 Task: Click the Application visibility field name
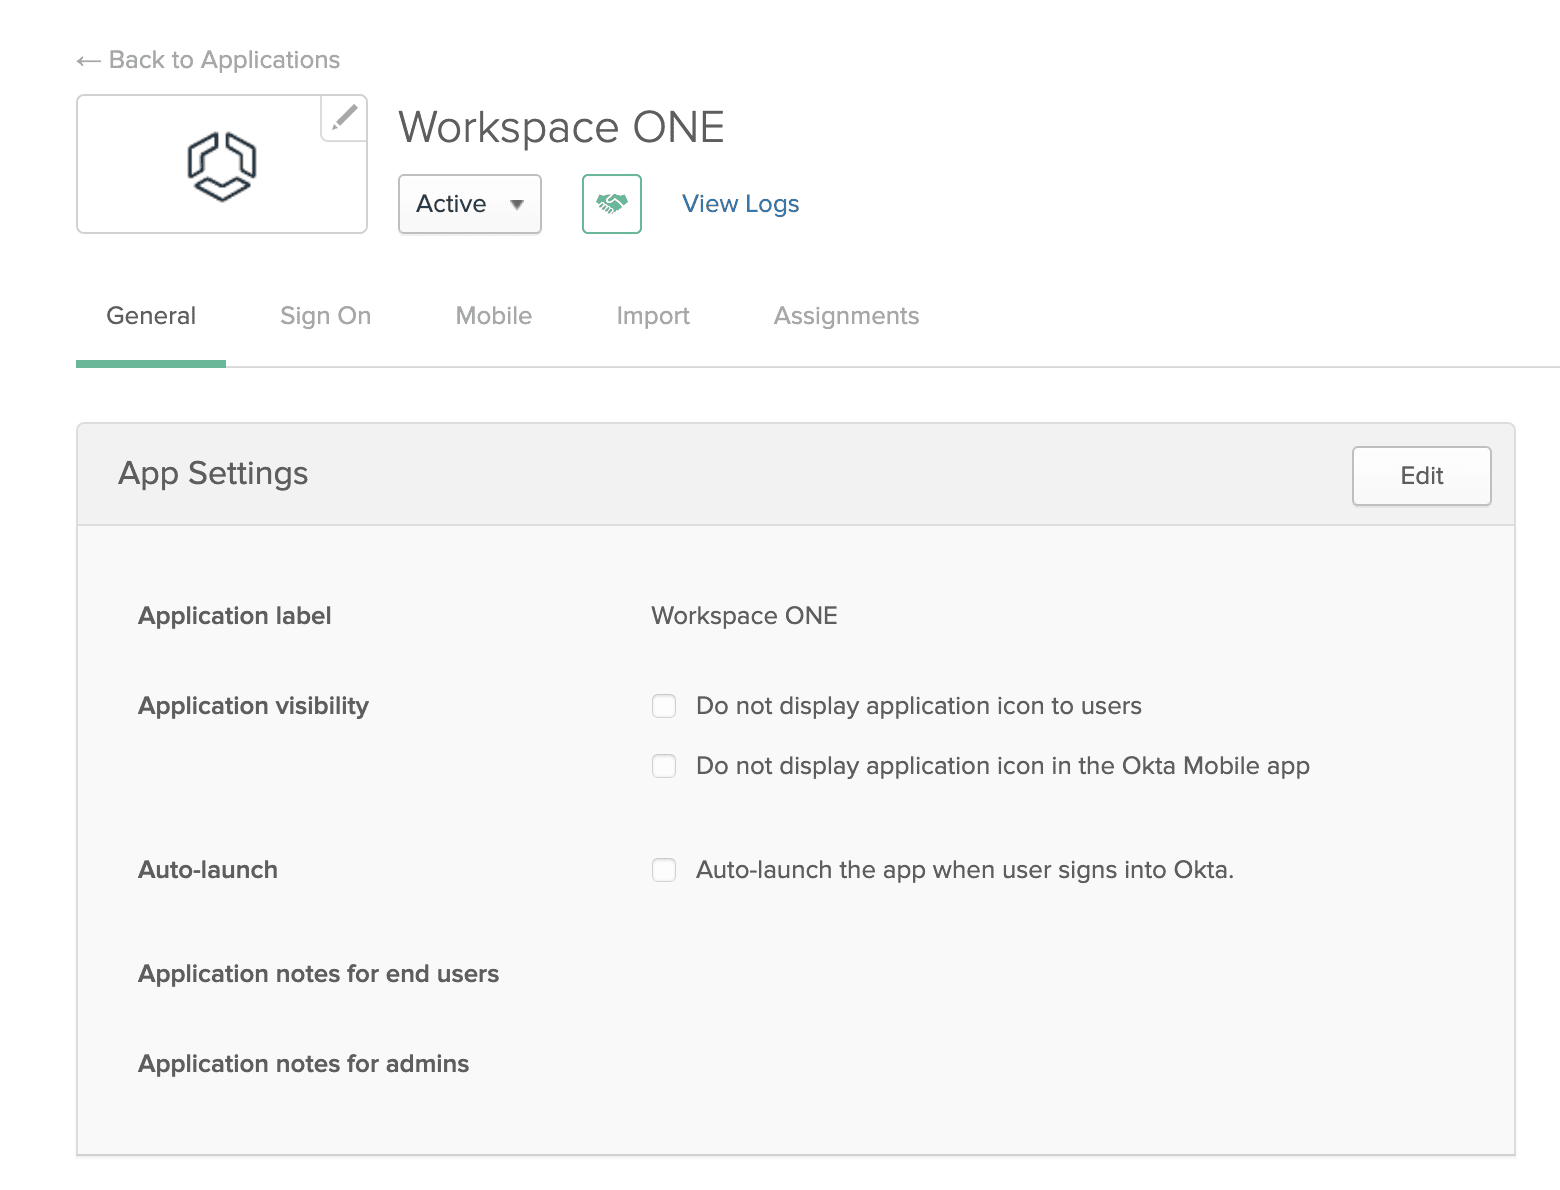pos(253,706)
